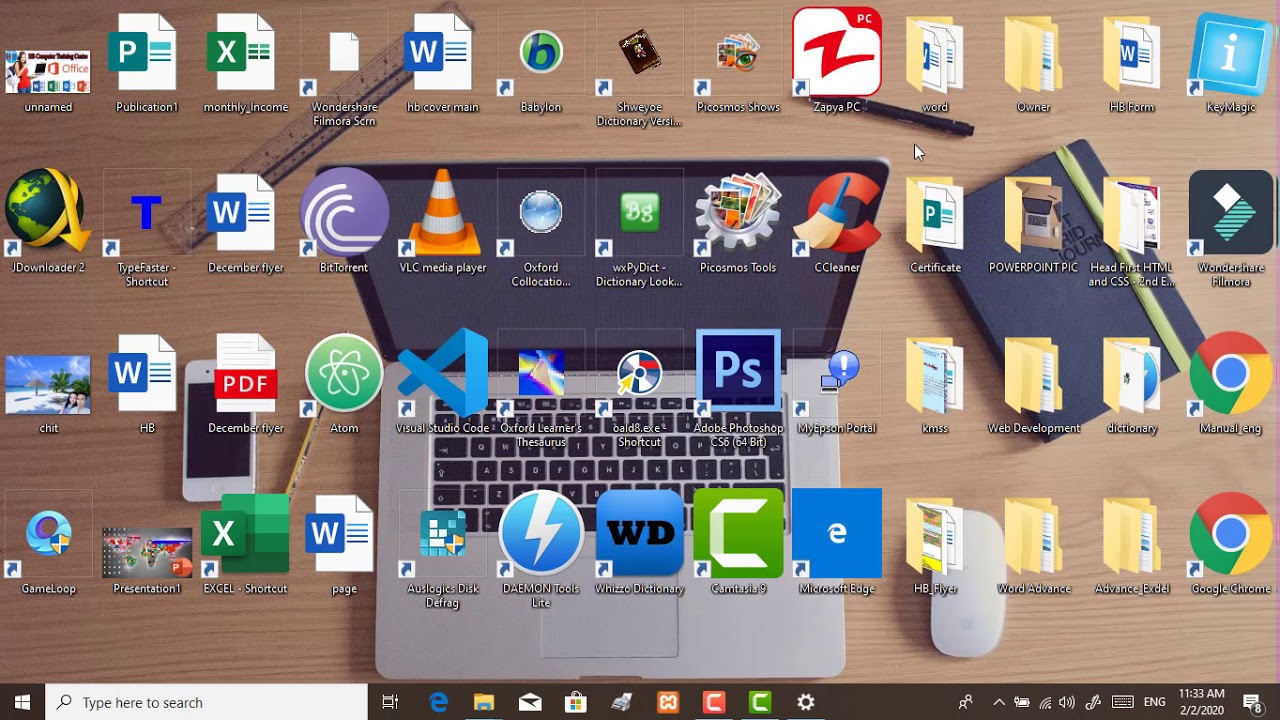Launch Wondershare Filmora Scrn shortcut

point(343,54)
